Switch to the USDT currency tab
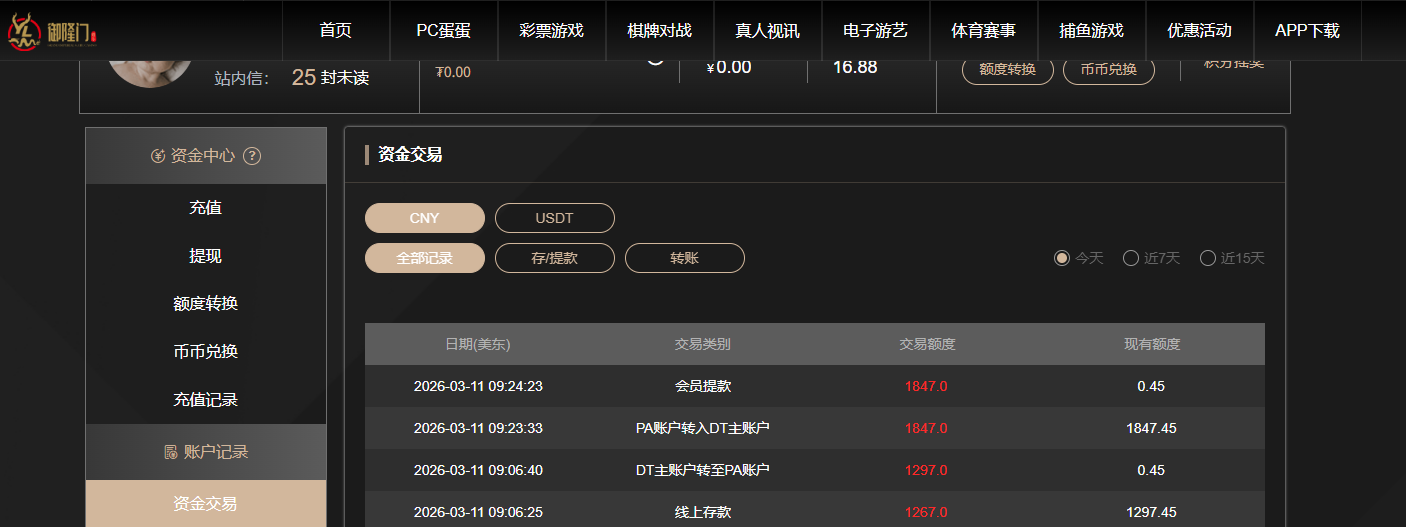 pos(555,218)
